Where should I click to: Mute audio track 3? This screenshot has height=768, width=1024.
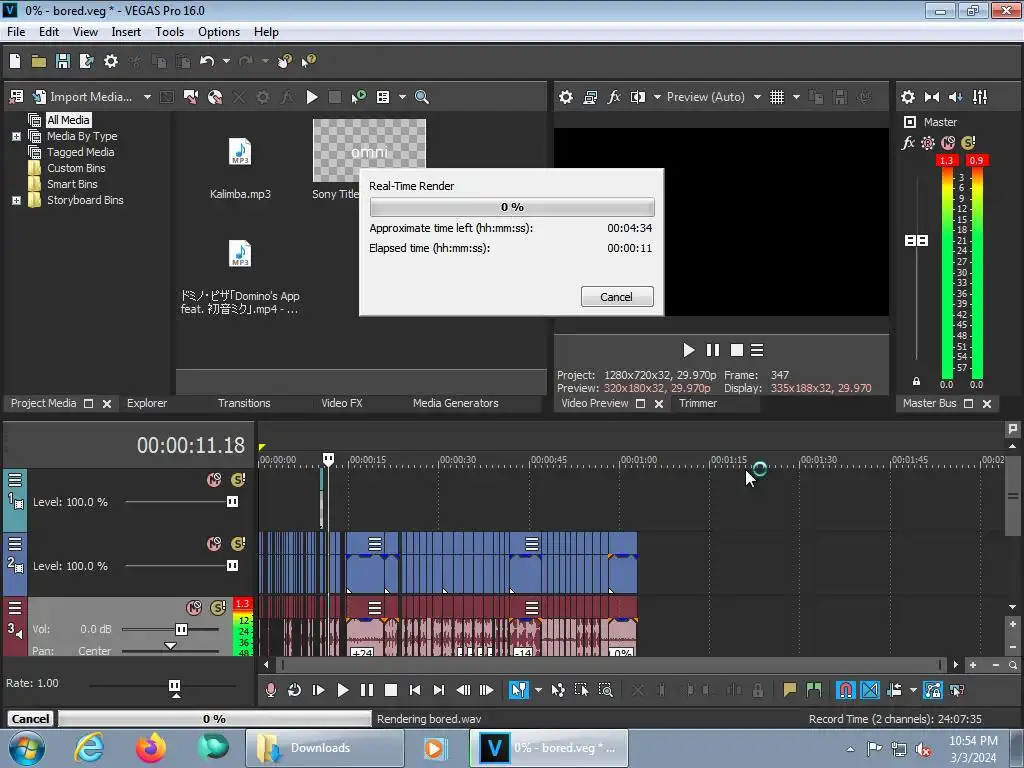tap(194, 608)
